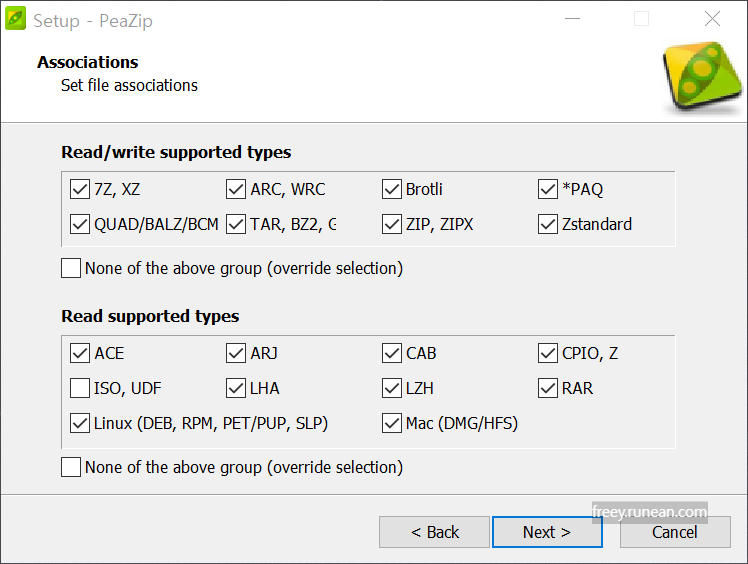The image size is (748, 564).
Task: Click the PeaZip icon in title bar
Action: coord(15,19)
